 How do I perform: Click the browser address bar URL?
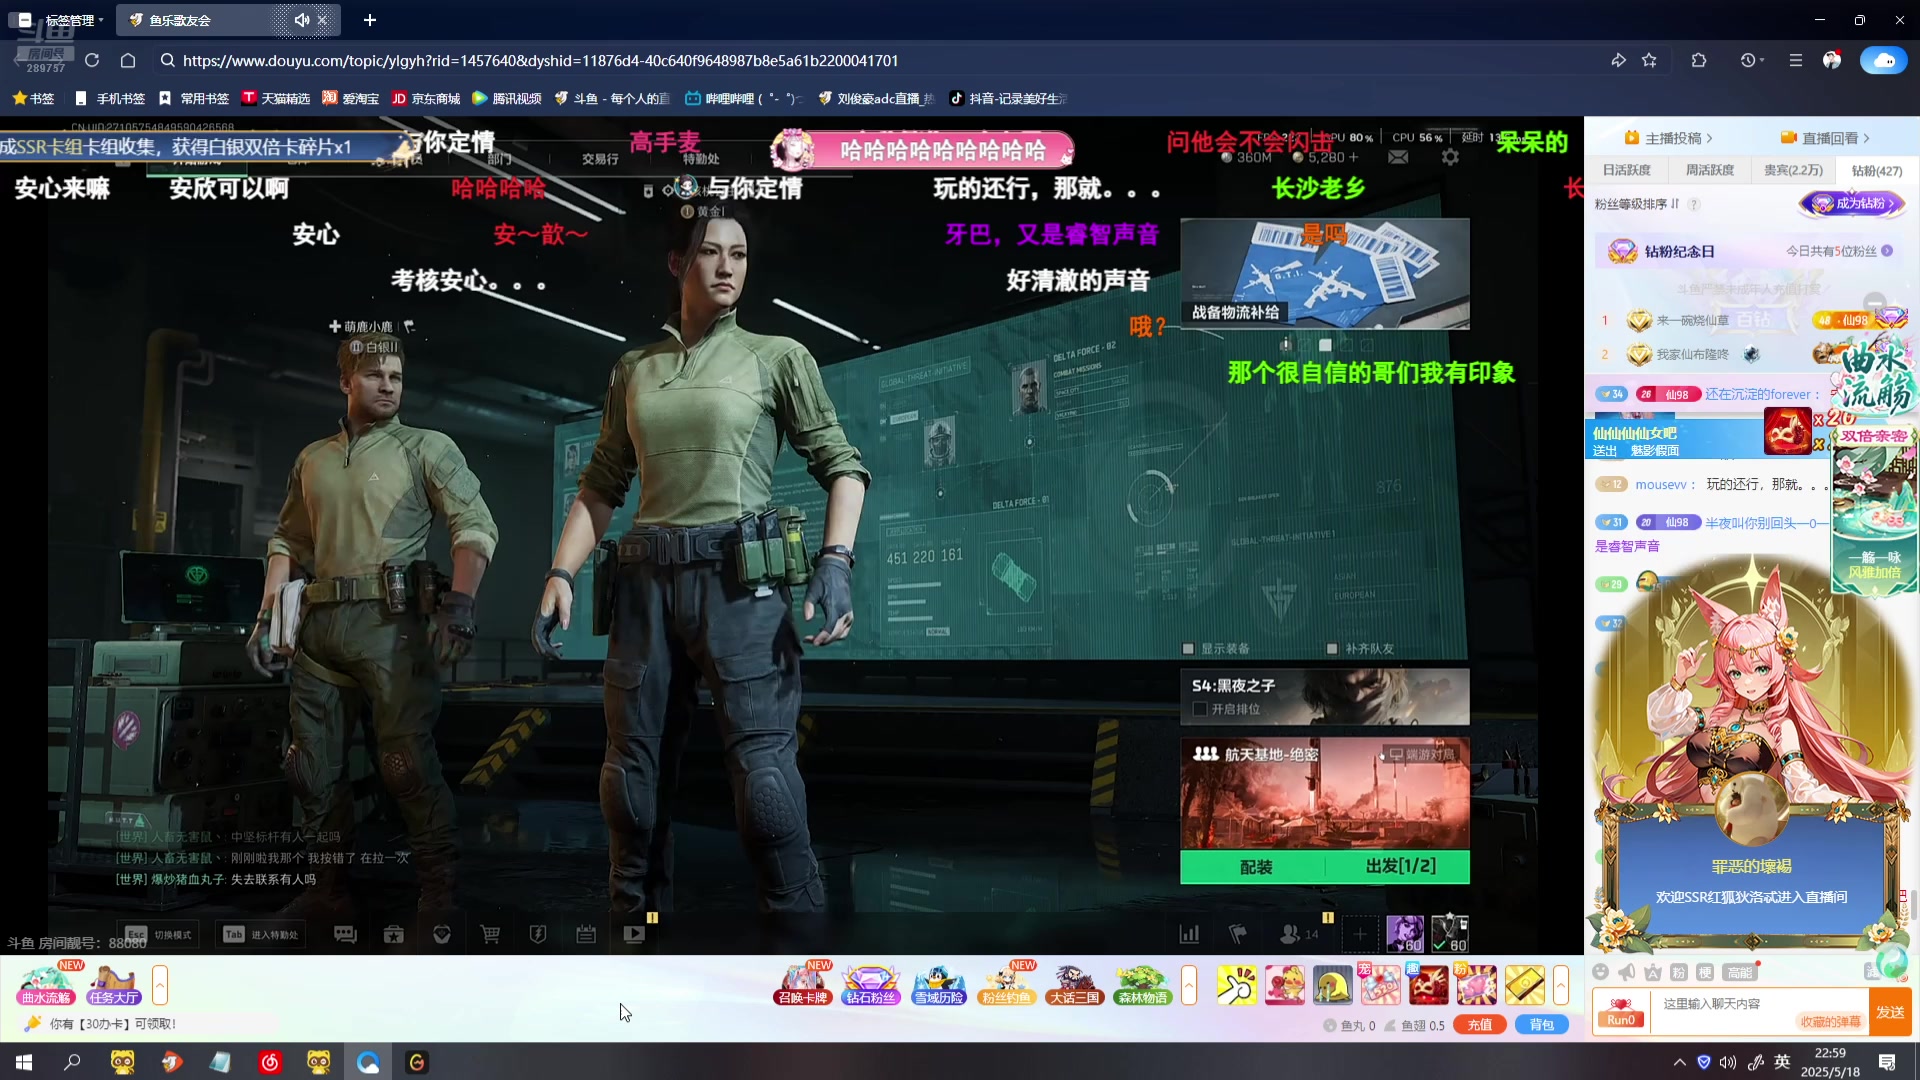click(x=540, y=60)
